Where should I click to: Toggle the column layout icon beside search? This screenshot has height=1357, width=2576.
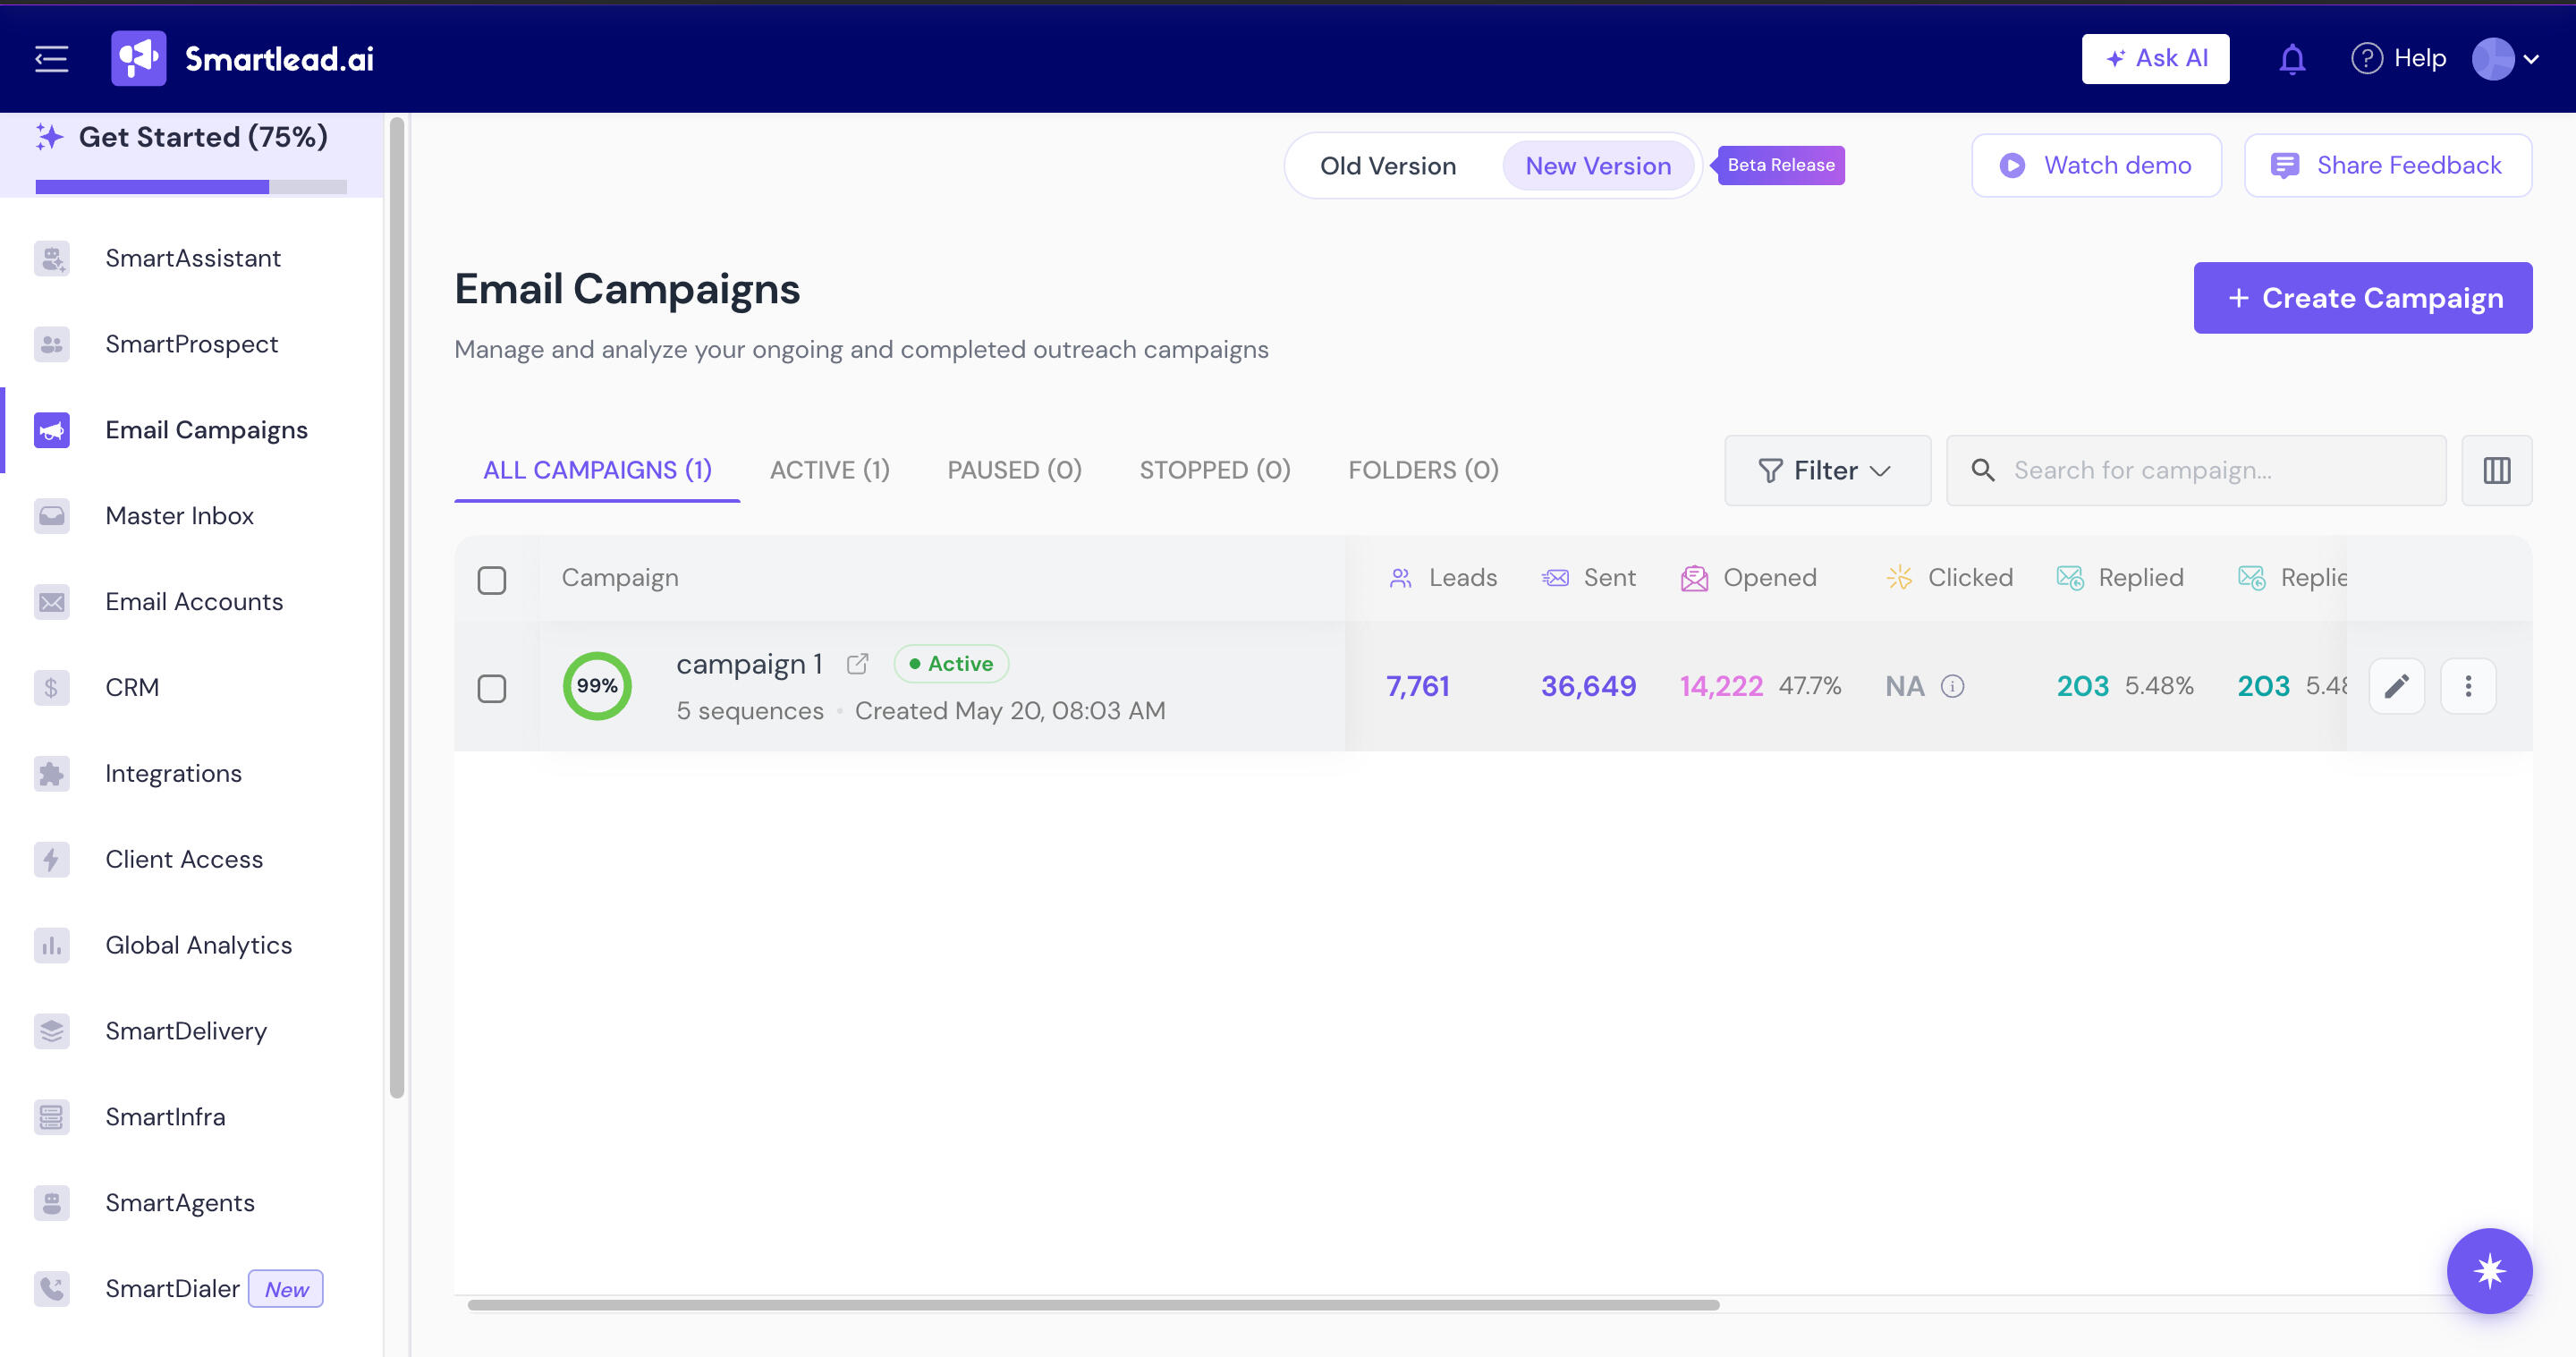click(2496, 470)
